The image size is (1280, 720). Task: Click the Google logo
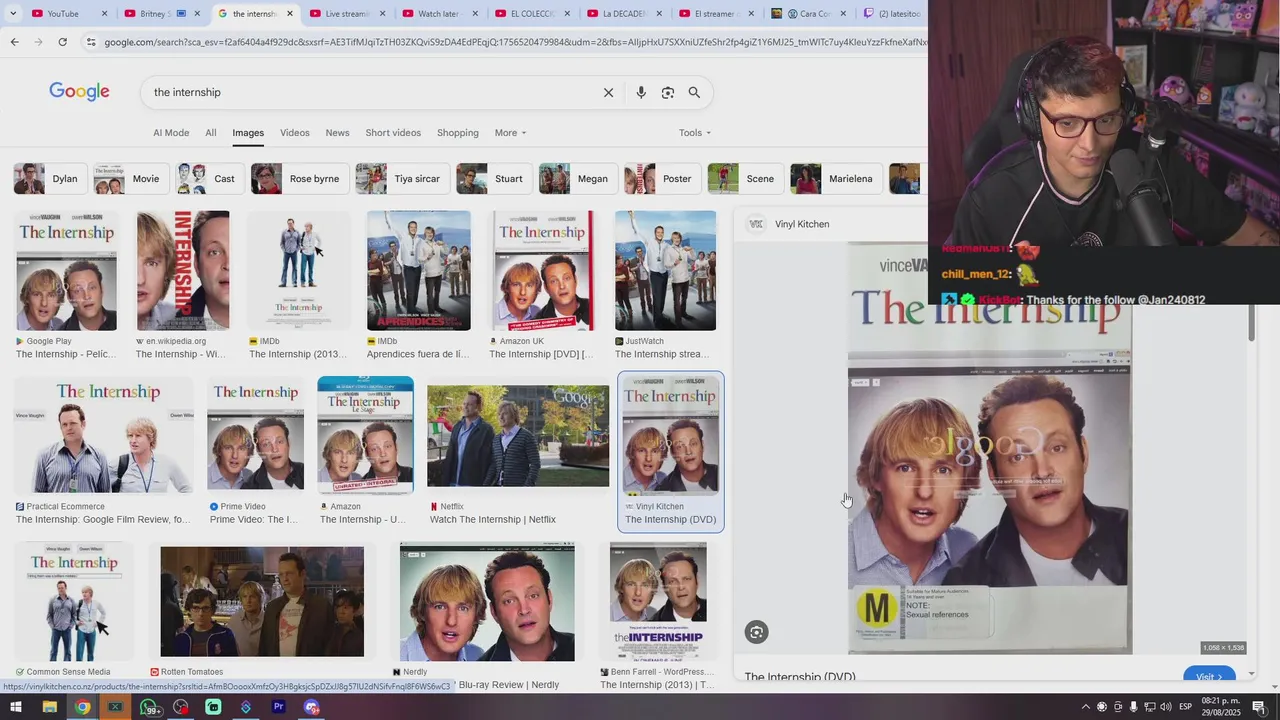pos(79,92)
